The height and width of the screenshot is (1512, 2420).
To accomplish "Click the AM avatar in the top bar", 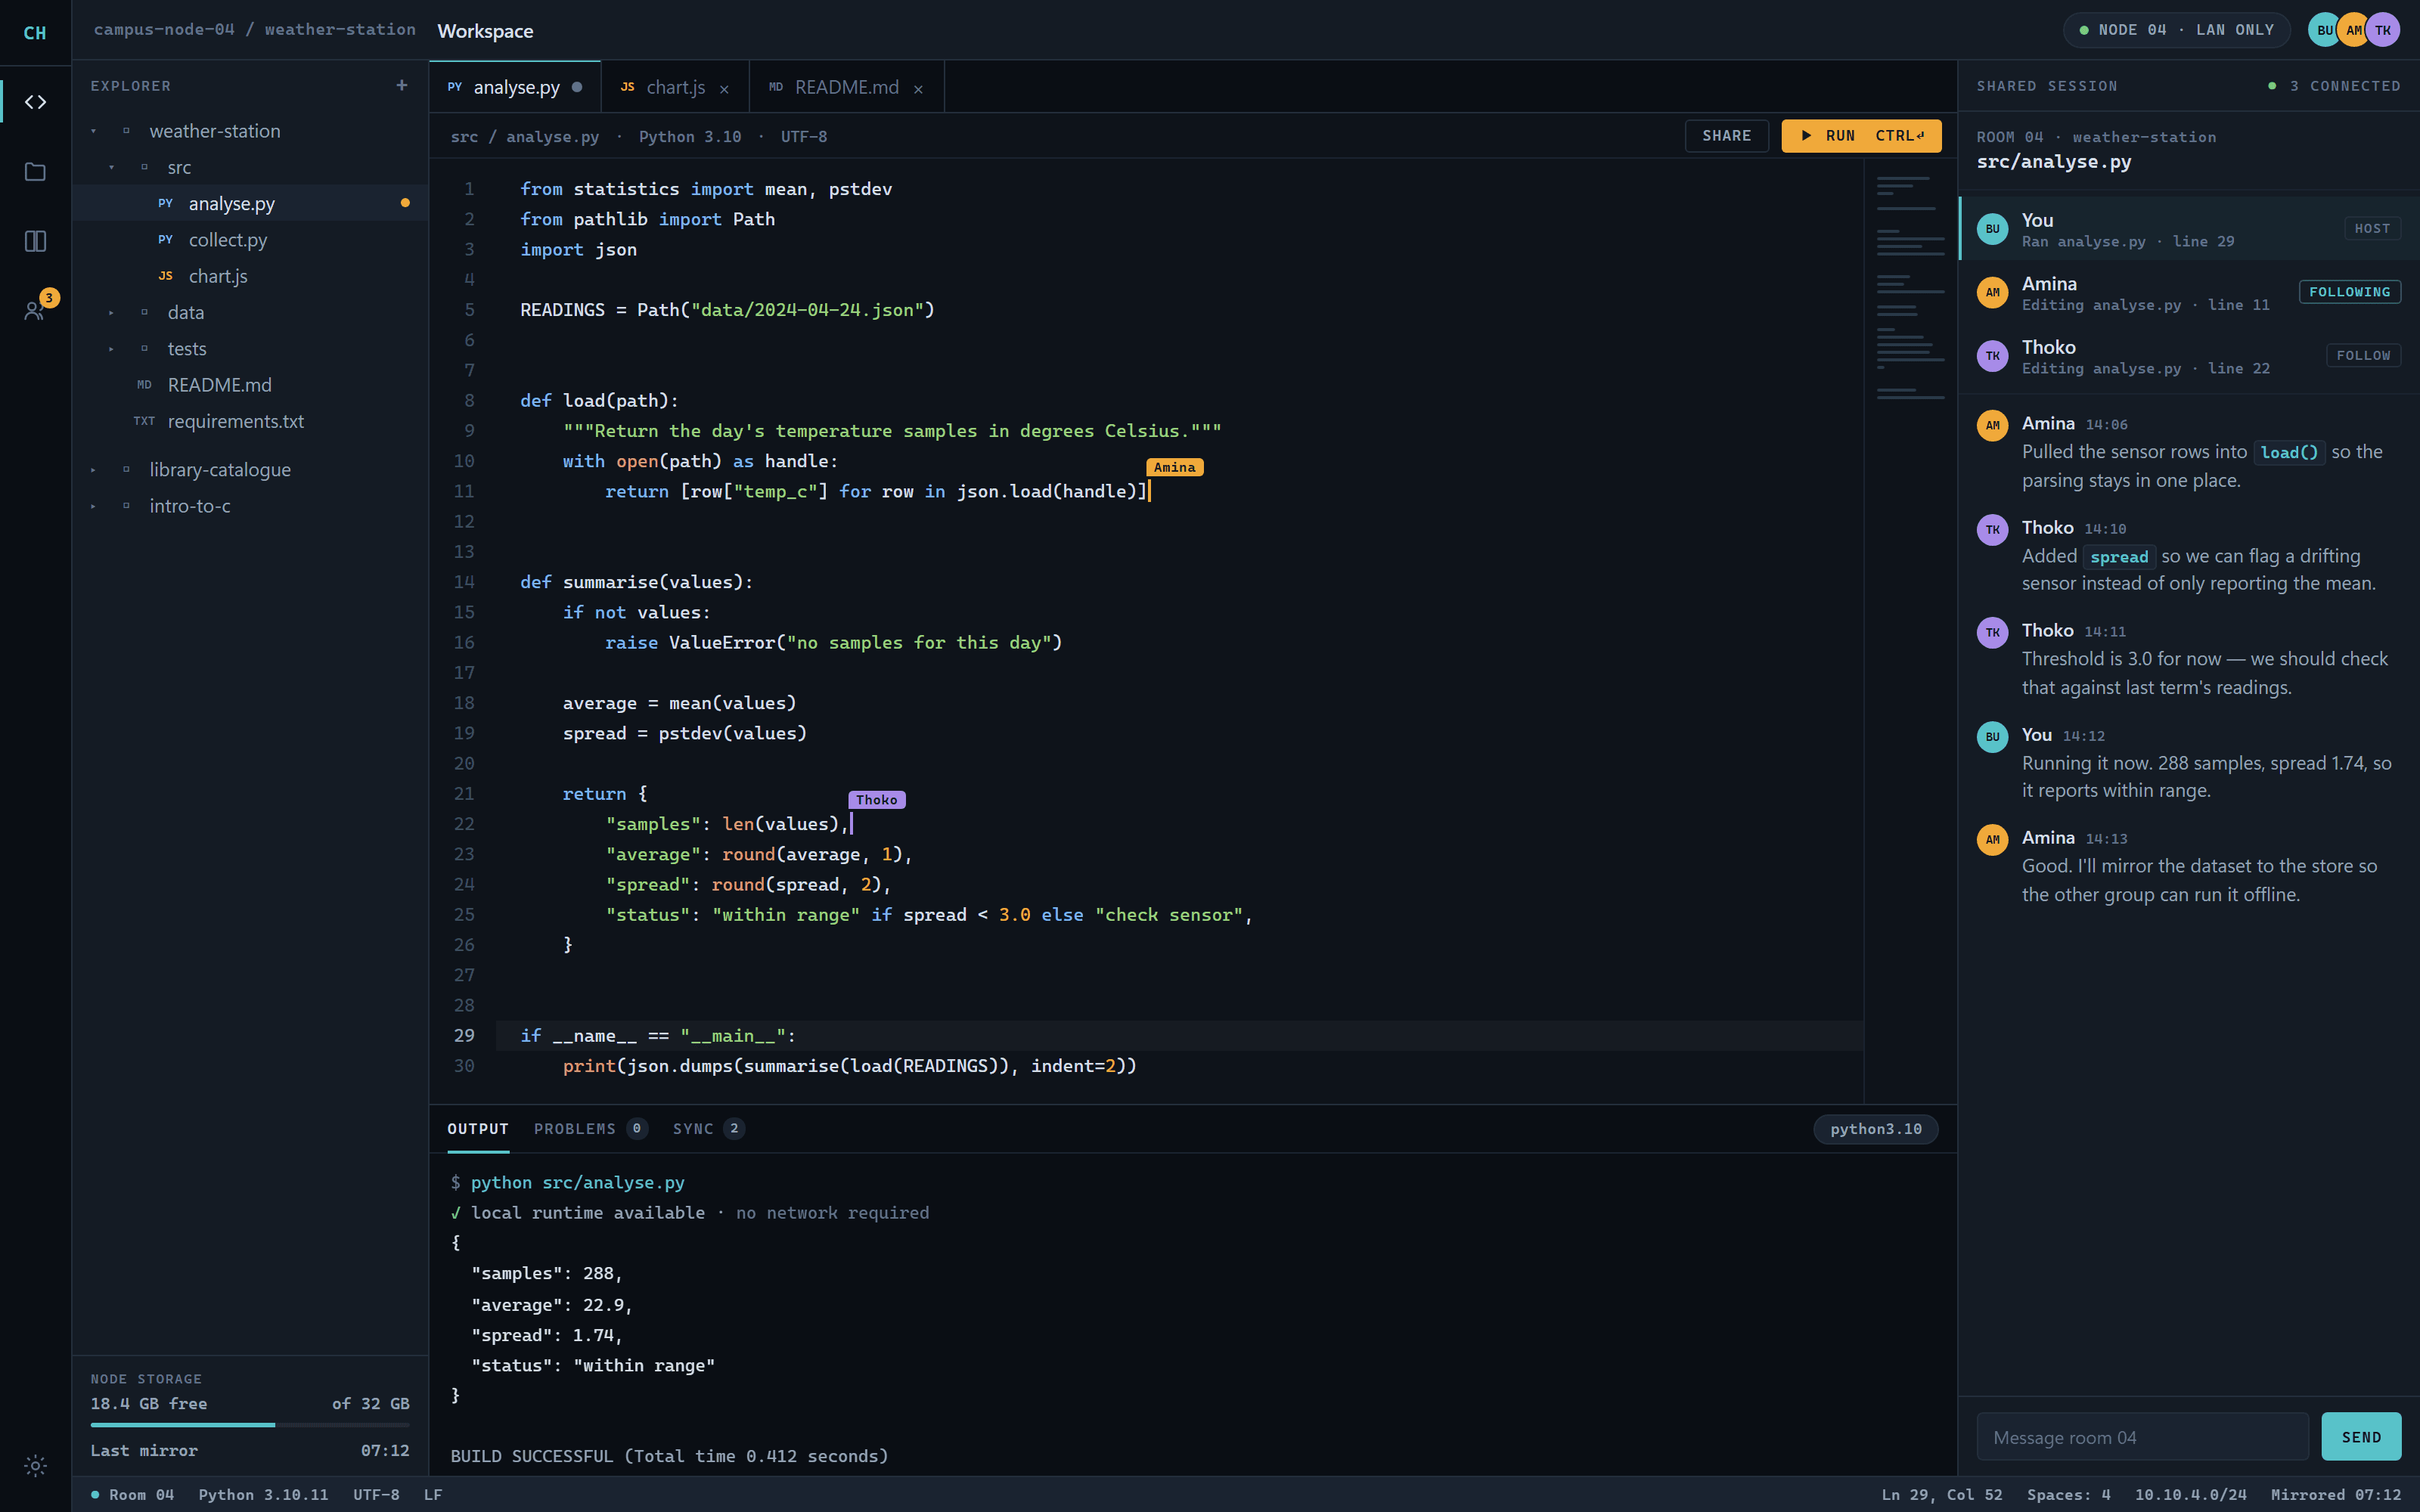I will tap(2354, 30).
